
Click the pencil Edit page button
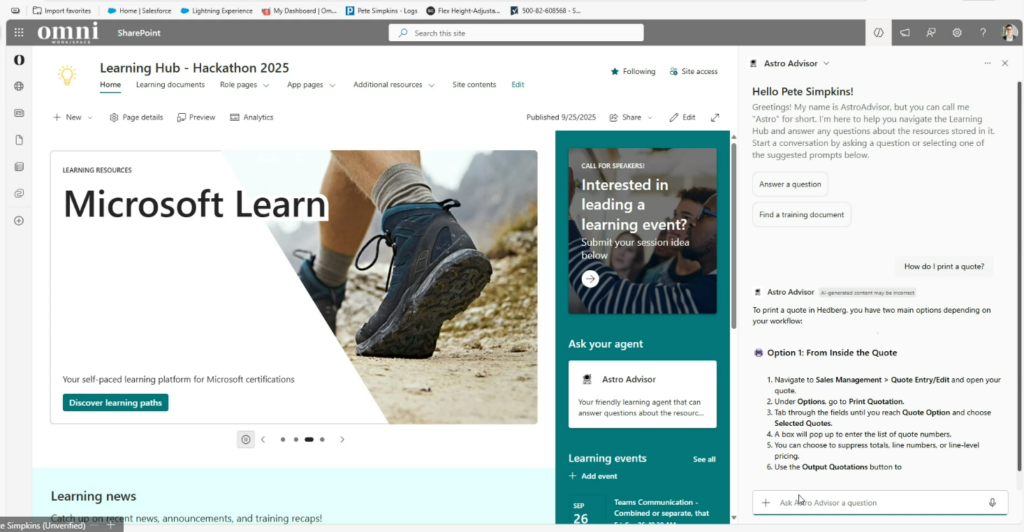pyautogui.click(x=682, y=117)
